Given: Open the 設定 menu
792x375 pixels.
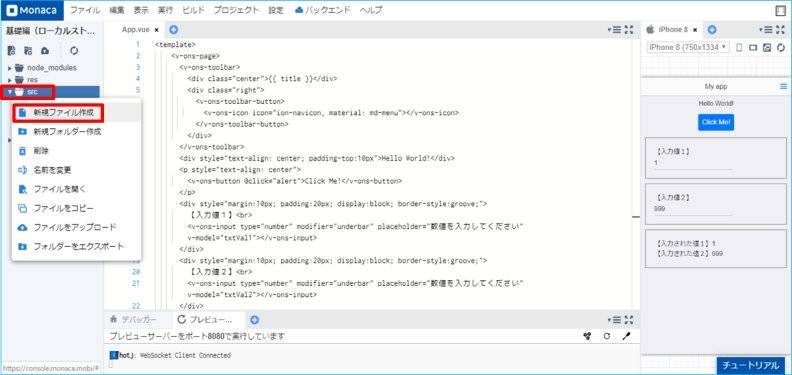Looking at the screenshot, I should pos(276,10).
